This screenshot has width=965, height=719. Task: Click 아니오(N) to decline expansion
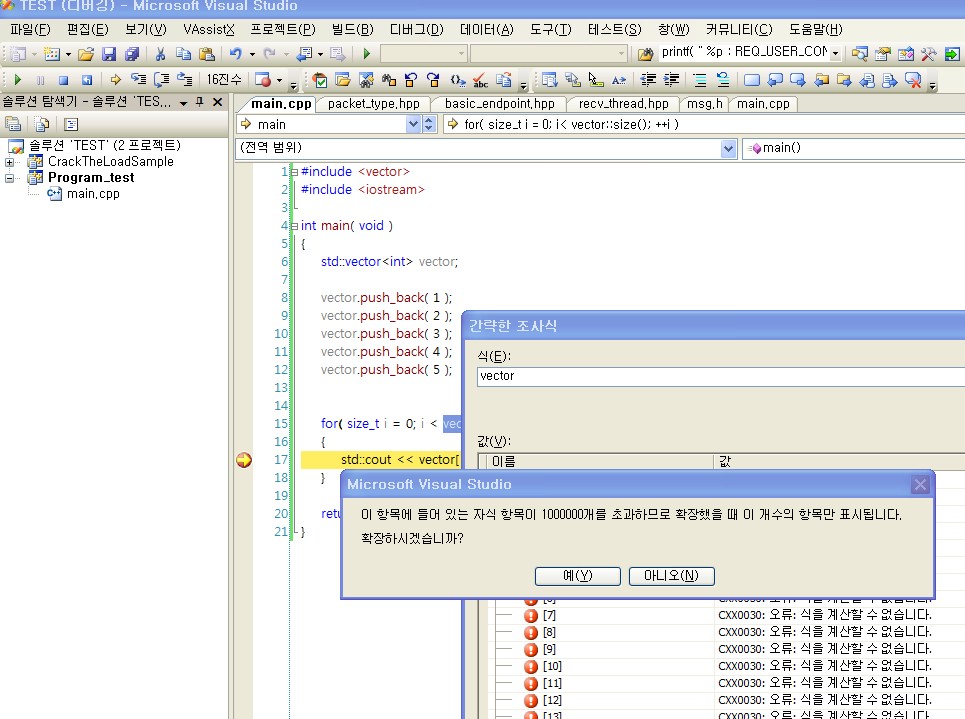(671, 576)
